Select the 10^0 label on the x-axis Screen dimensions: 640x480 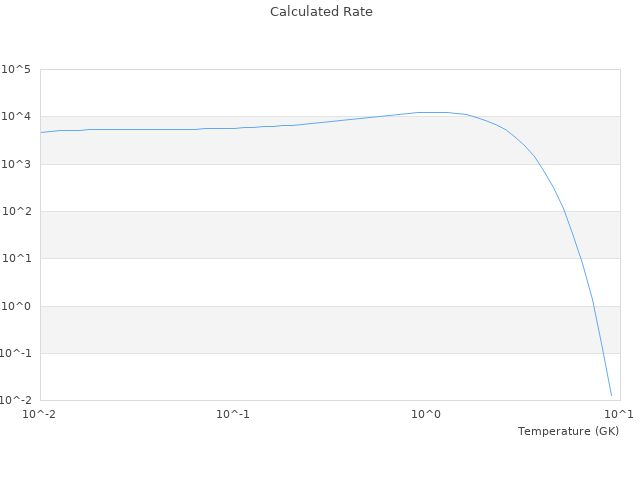(x=427, y=414)
